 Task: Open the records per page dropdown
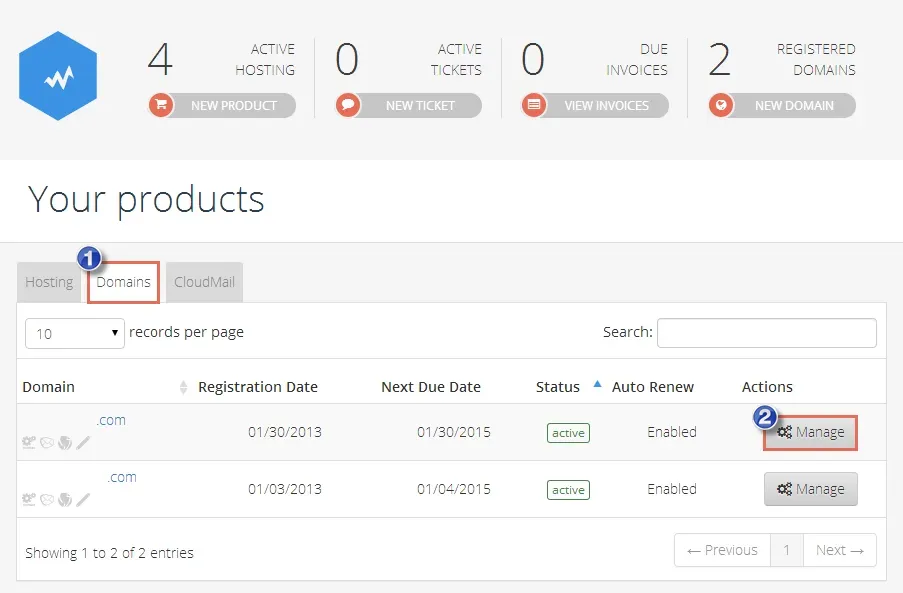pos(75,333)
